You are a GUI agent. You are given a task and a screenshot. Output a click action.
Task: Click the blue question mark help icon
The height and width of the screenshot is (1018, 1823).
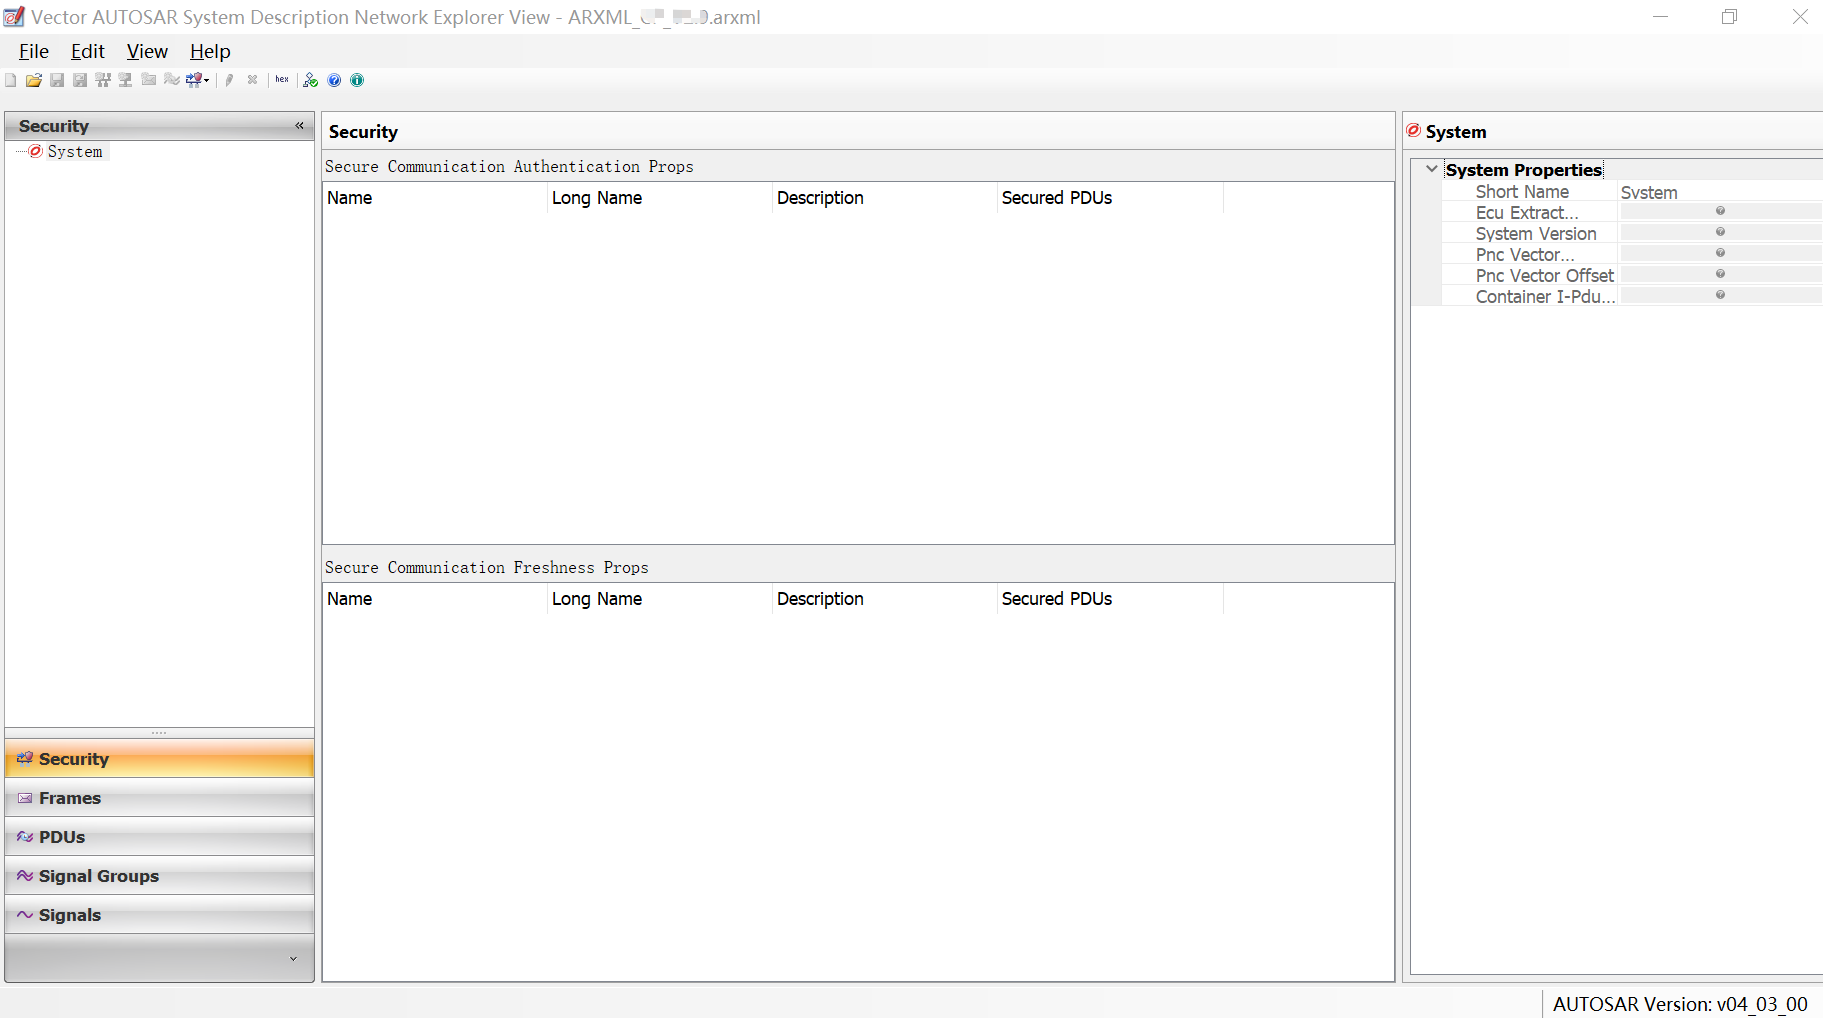[x=334, y=80]
